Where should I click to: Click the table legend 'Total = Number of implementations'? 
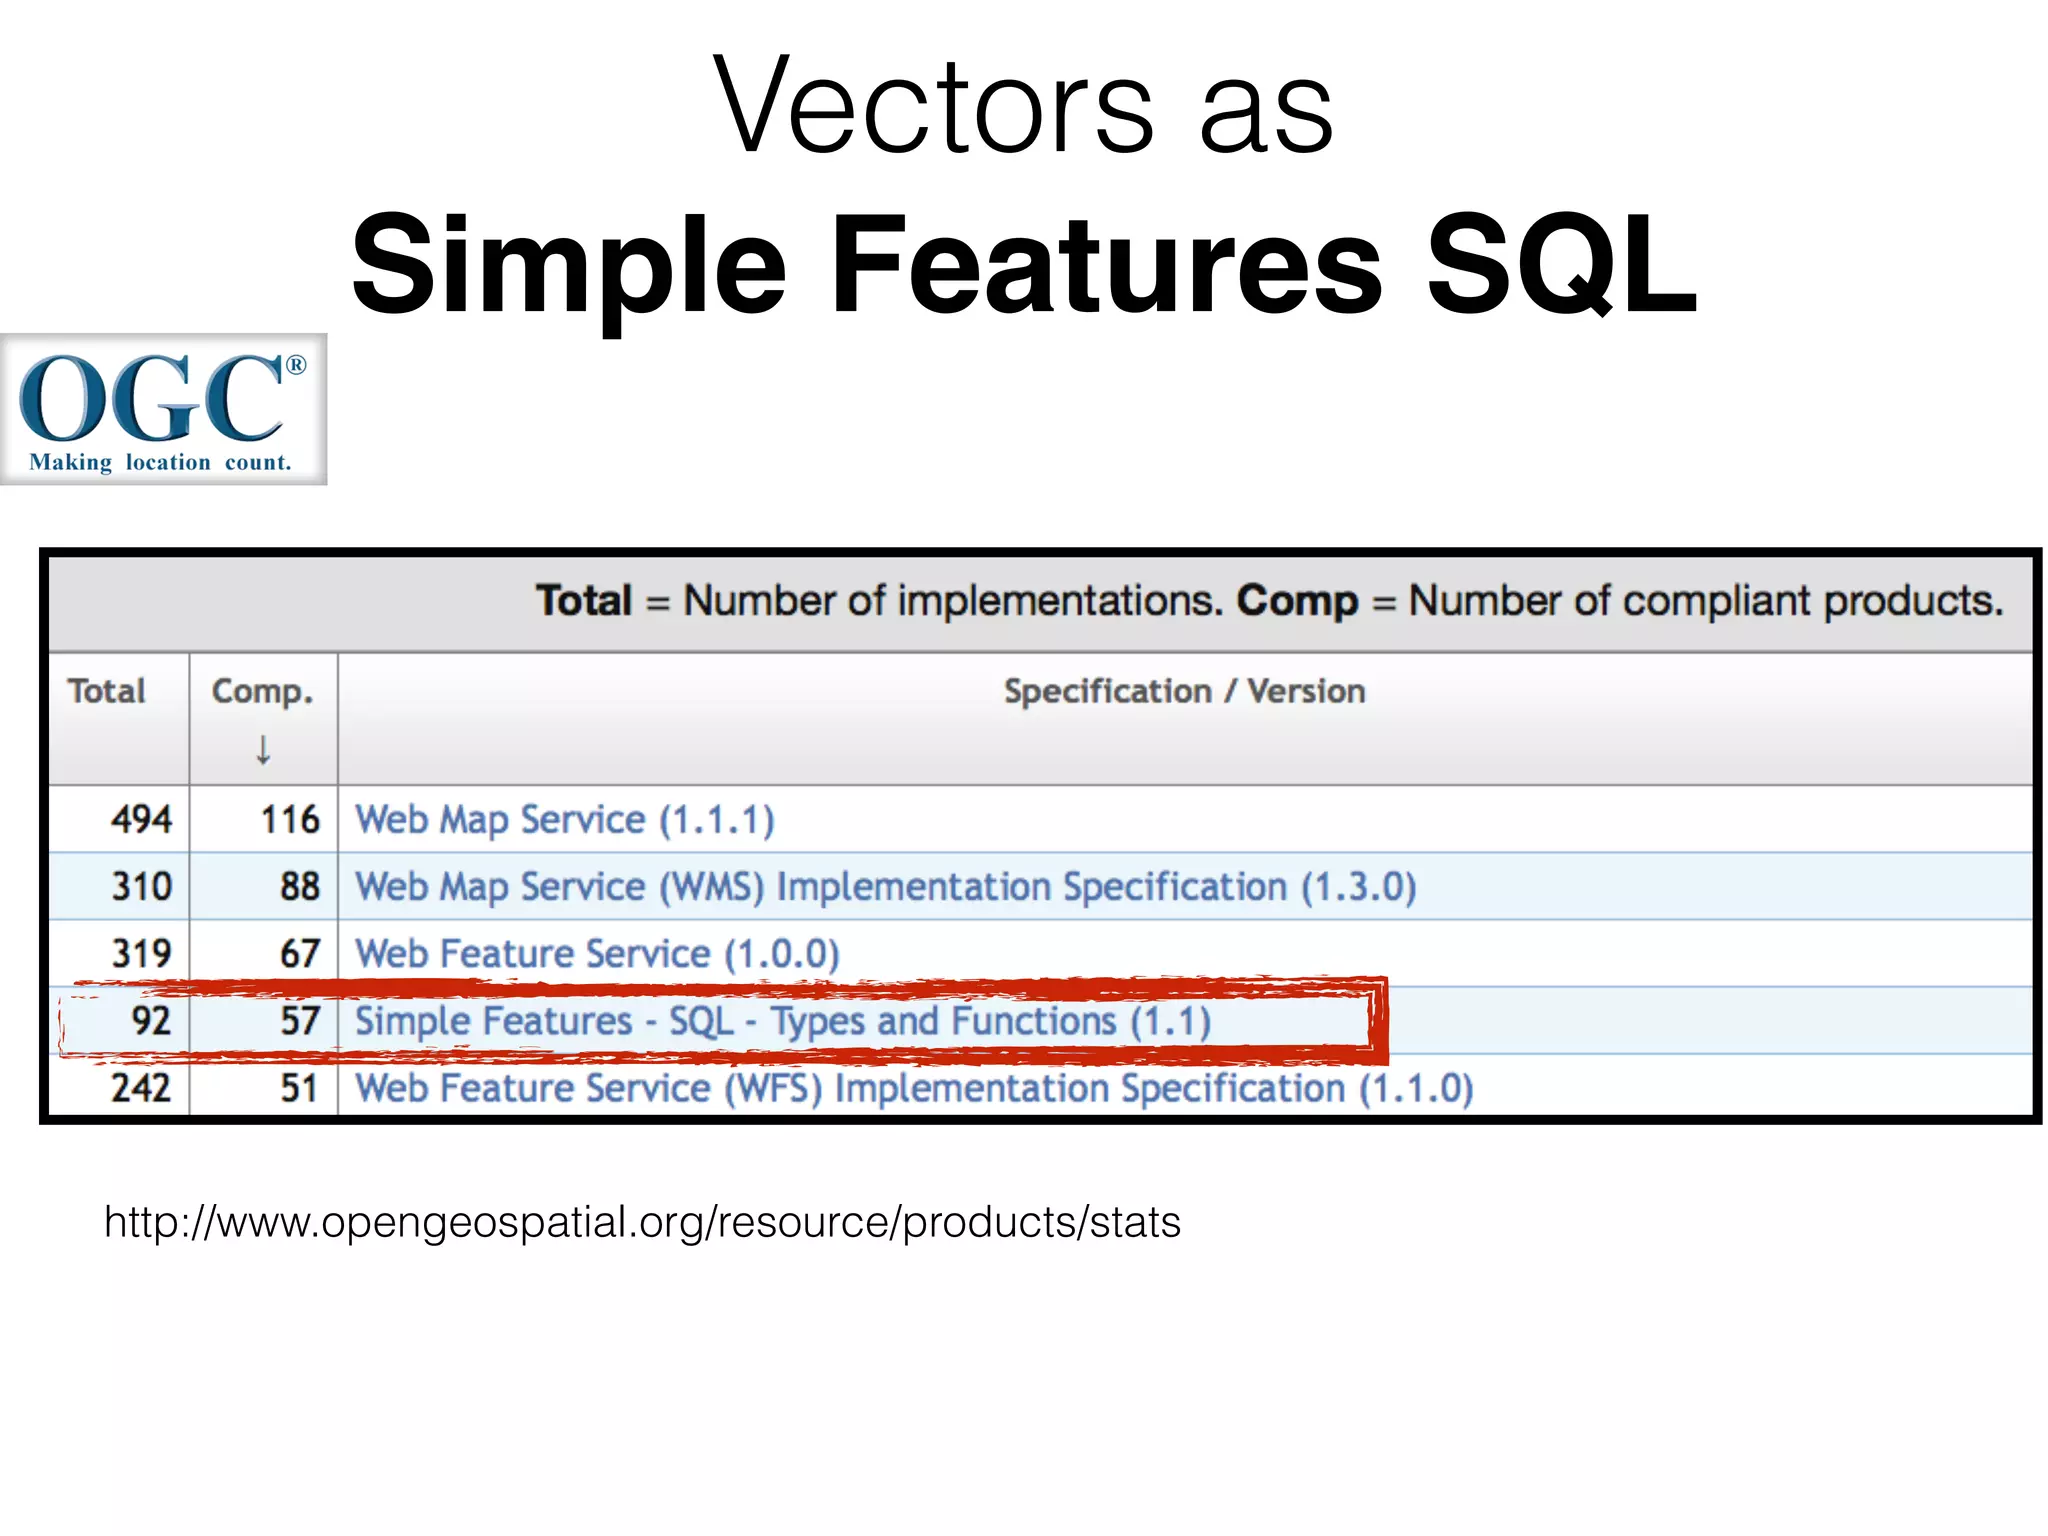pos(879,601)
